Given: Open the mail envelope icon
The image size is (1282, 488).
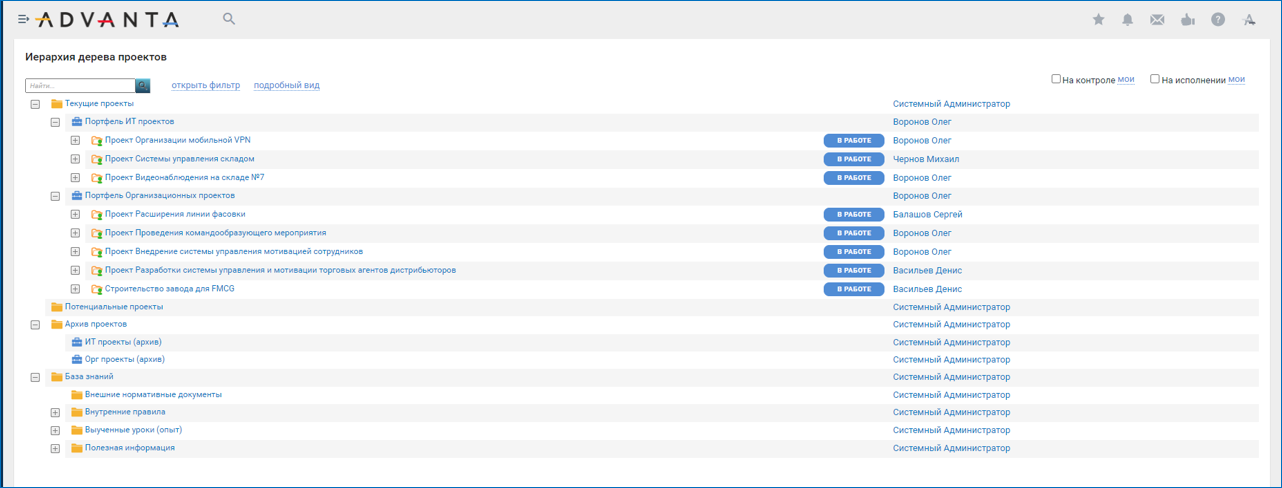Looking at the screenshot, I should pyautogui.click(x=1157, y=19).
